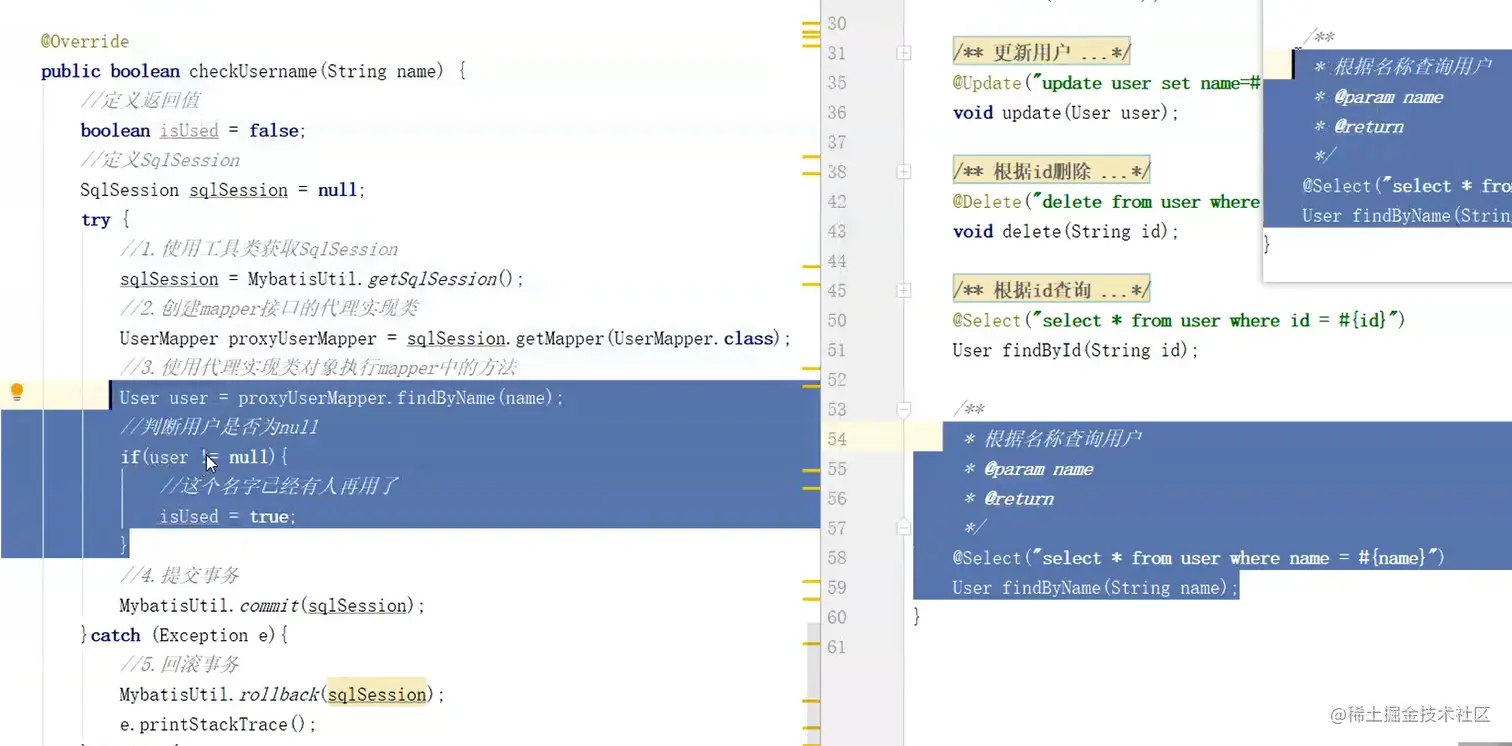Image resolution: width=1512 pixels, height=746 pixels.
Task: Click the comment "//3.使用代理实现类对象执行mapper中的方法"
Action: tap(318, 368)
